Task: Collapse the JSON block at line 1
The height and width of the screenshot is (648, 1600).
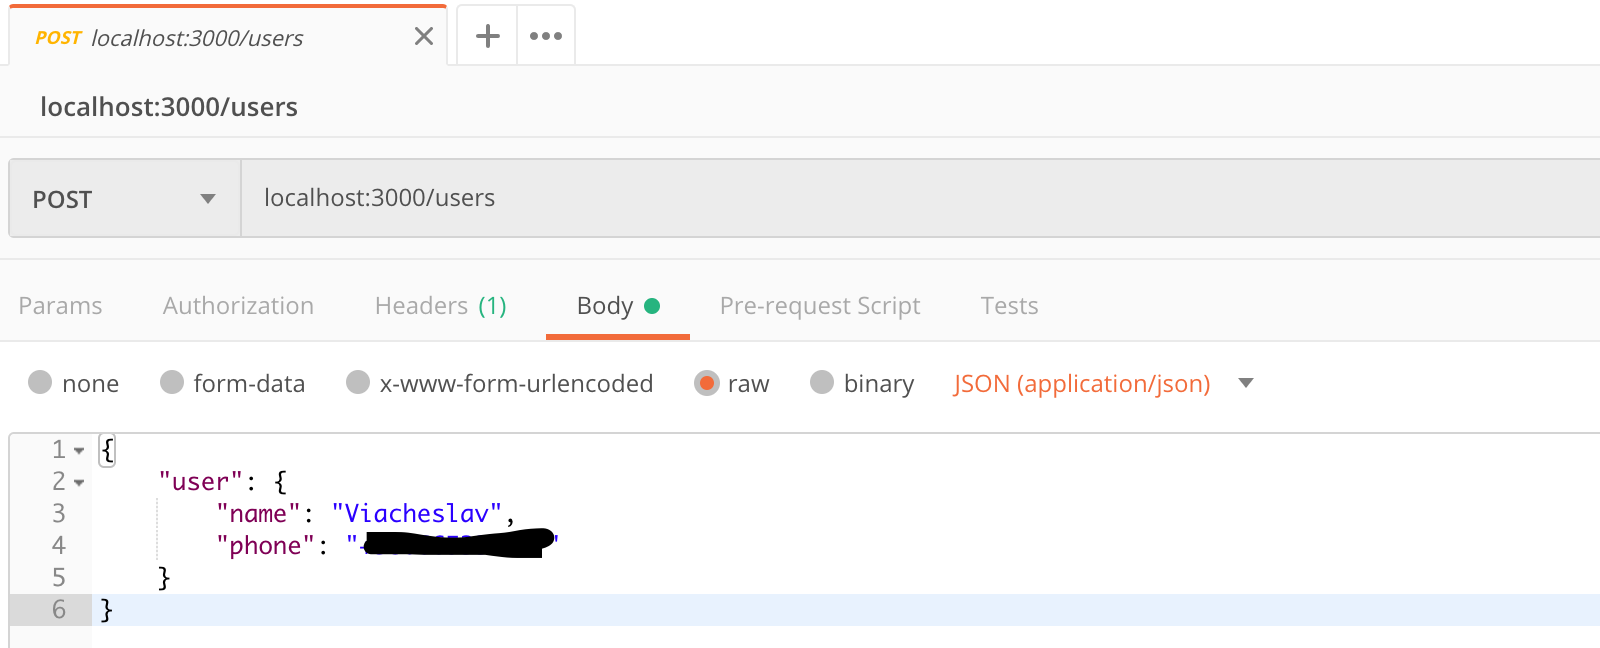Action: coord(79,451)
